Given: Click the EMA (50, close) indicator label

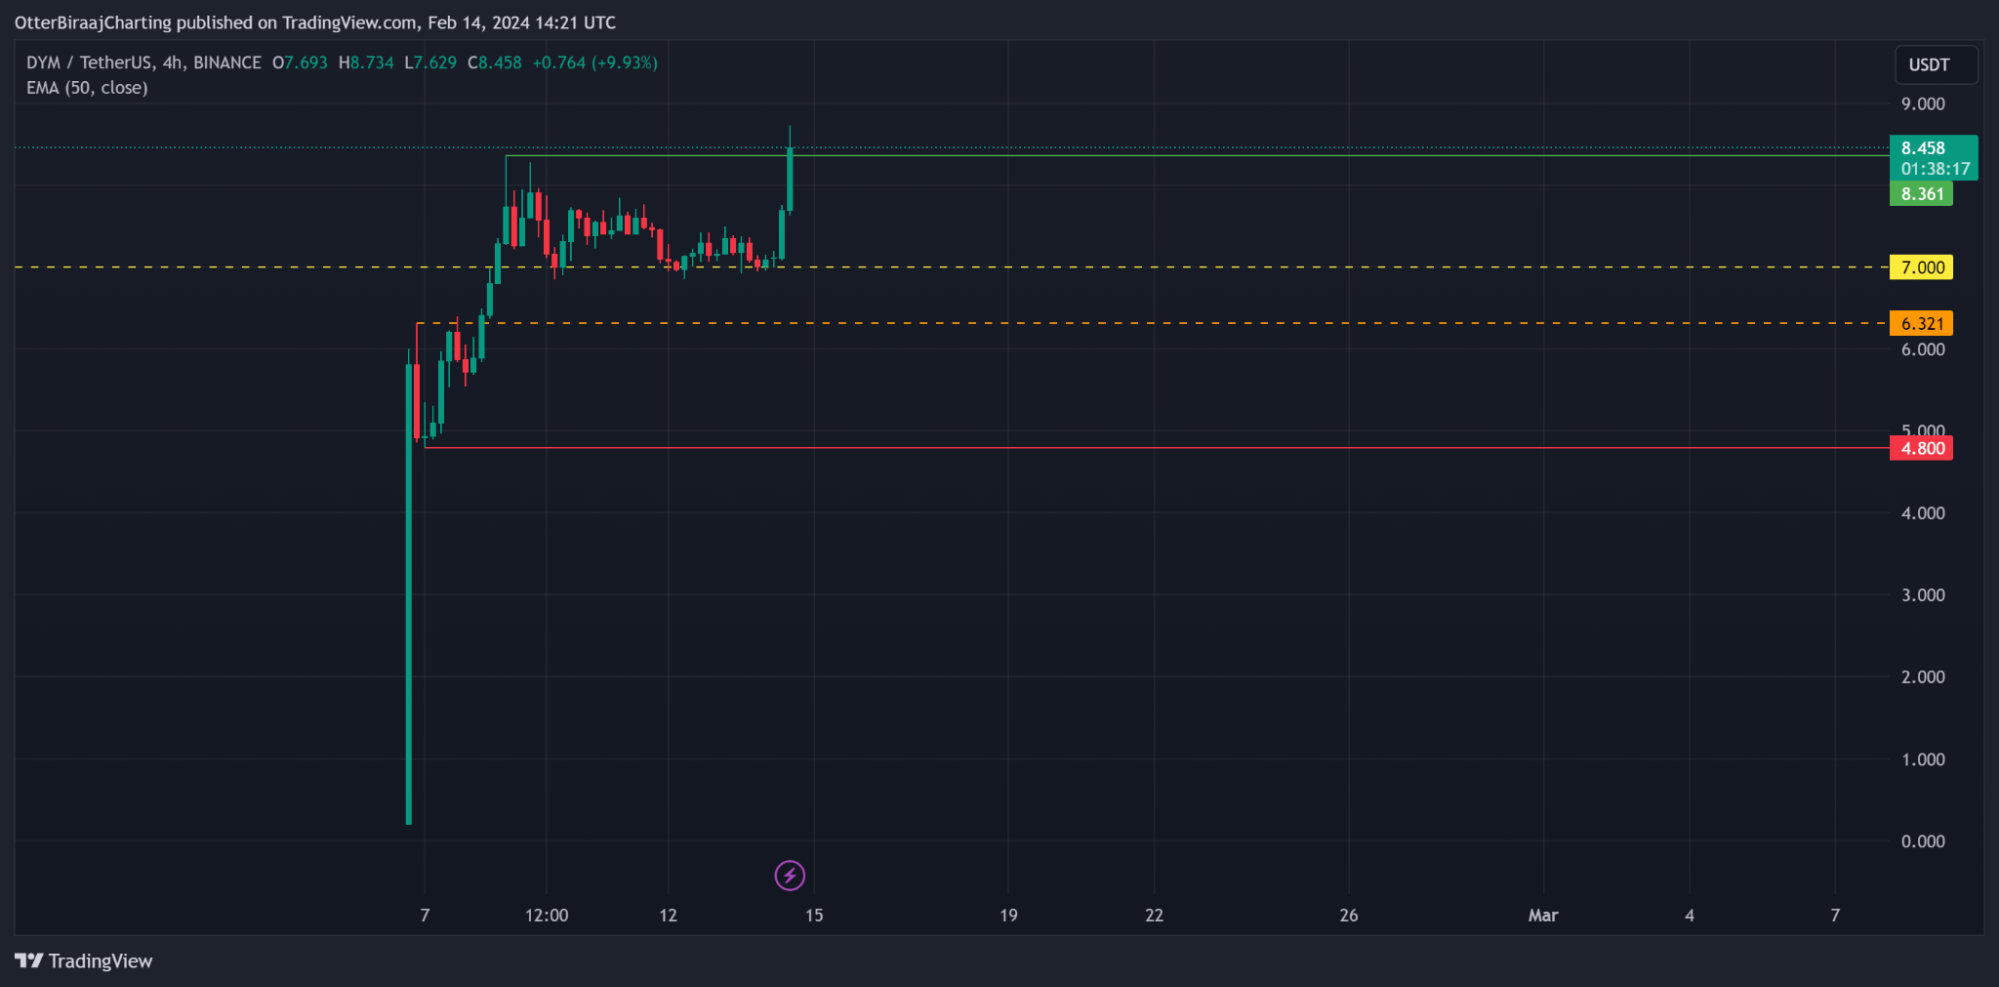Looking at the screenshot, I should [87, 88].
